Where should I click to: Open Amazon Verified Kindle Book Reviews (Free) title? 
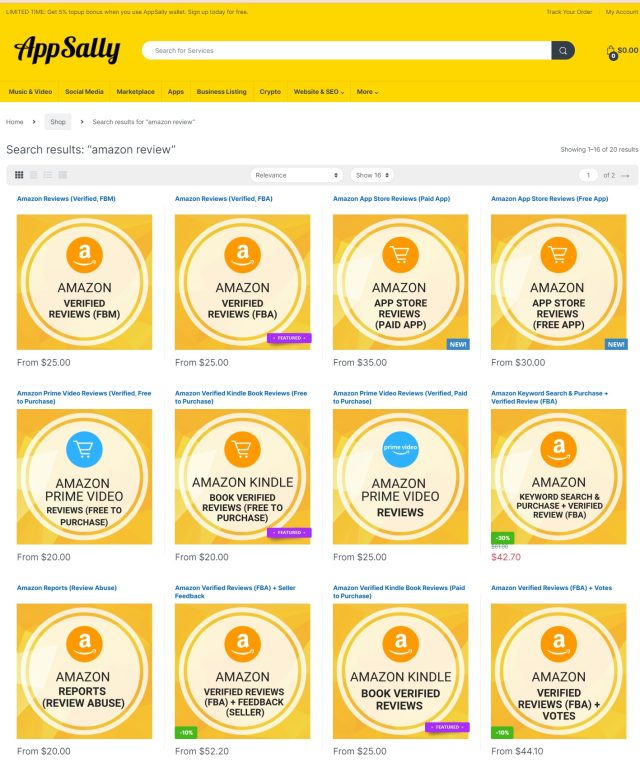[x=241, y=397]
